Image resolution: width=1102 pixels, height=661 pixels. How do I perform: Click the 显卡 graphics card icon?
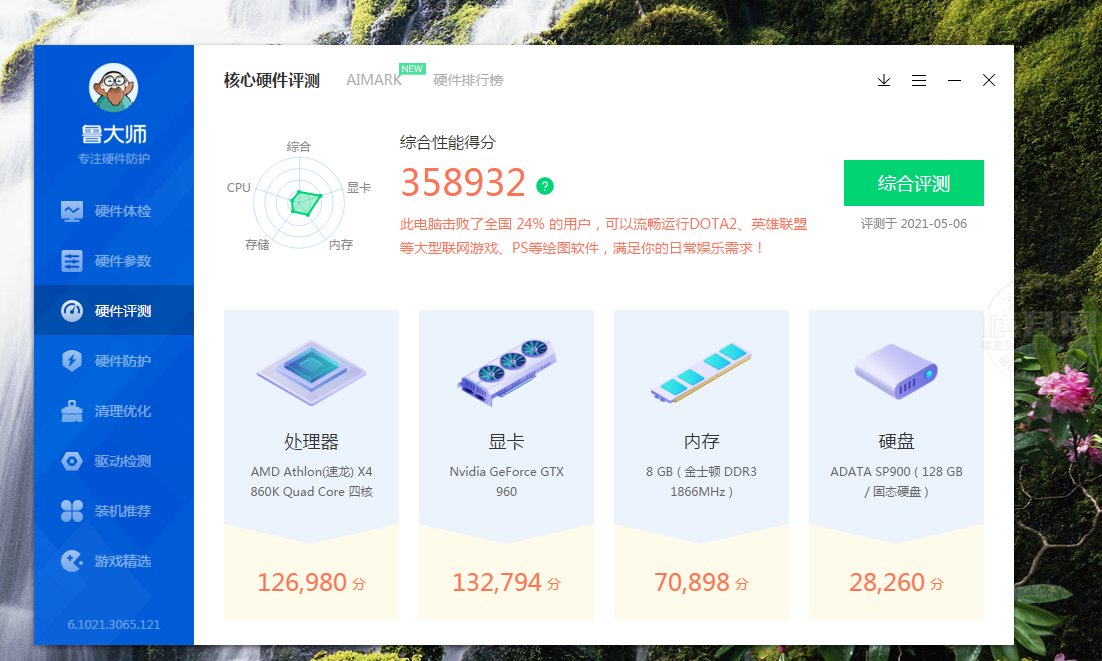(x=506, y=373)
